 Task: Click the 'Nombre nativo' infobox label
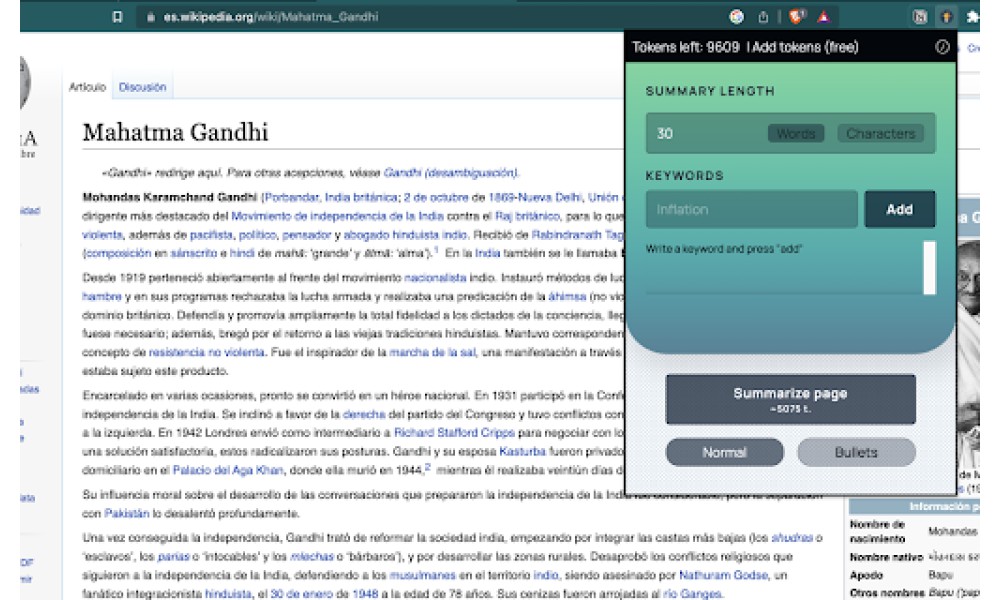[x=886, y=557]
